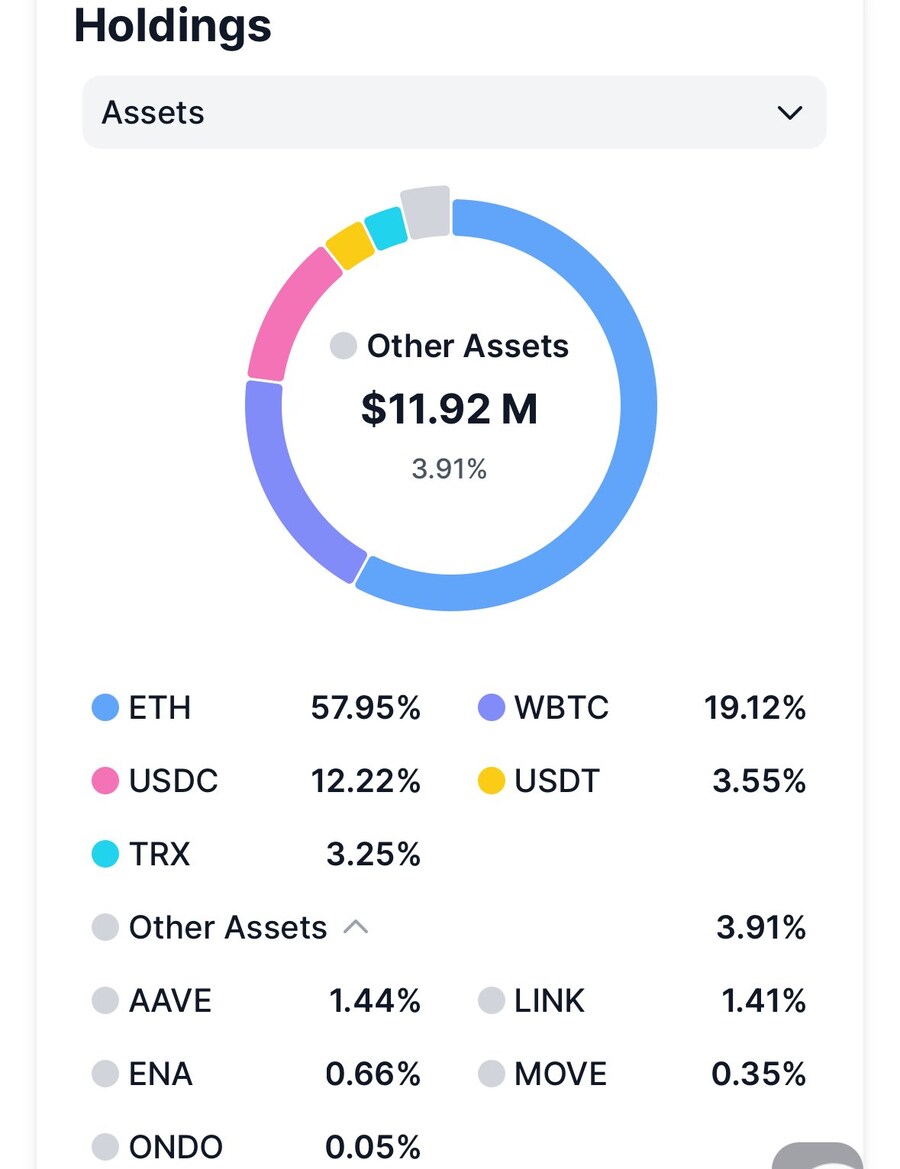Click the gray MOVE legend dot
This screenshot has height=1169, width=900.
(491, 1074)
